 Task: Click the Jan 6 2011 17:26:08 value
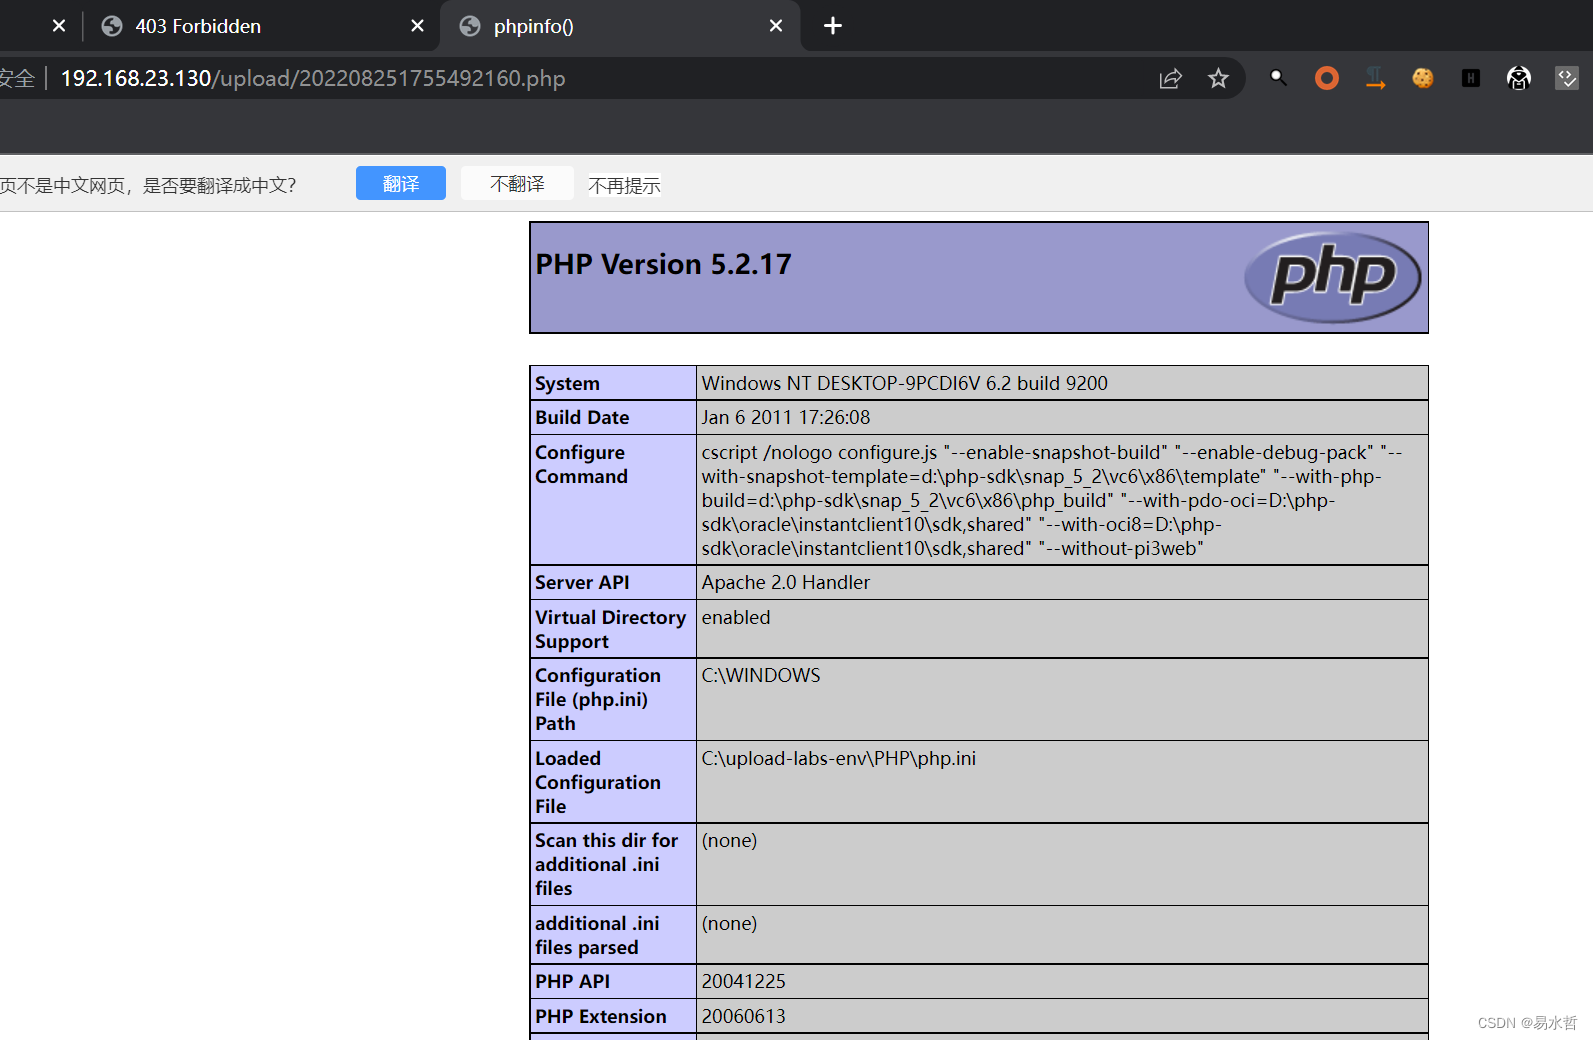coord(785,417)
